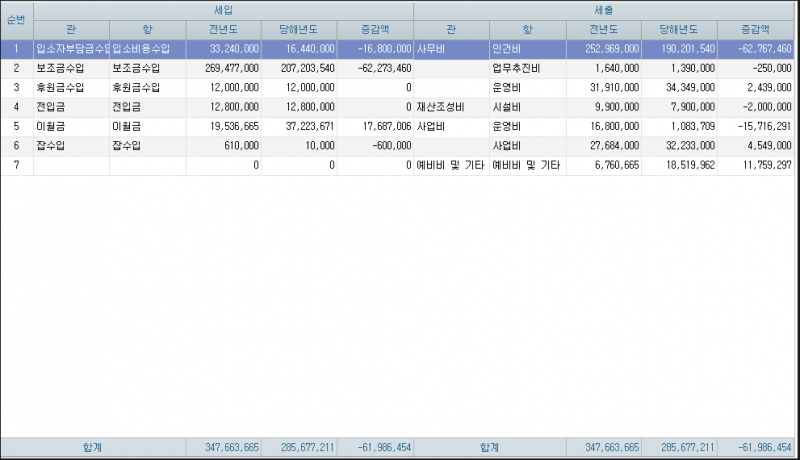Select the 입소자부담금수입 cell in row 1
The height and width of the screenshot is (460, 800).
pyautogui.click(x=71, y=49)
